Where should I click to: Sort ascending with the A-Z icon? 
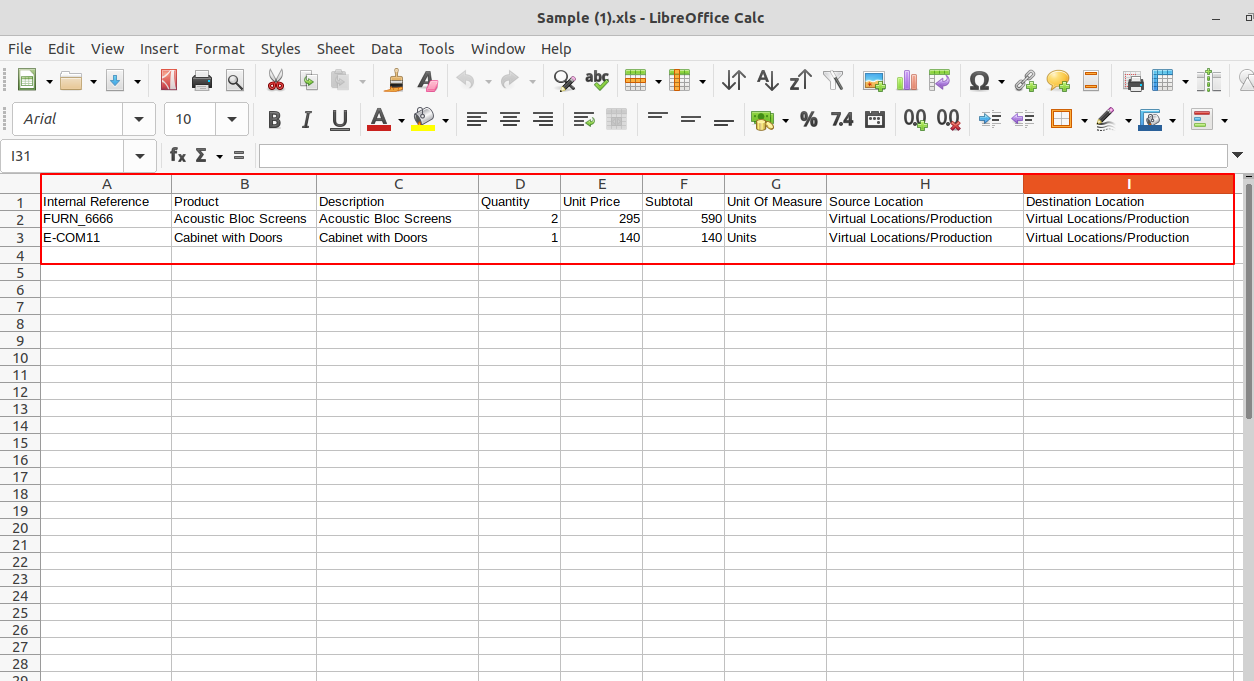click(x=767, y=81)
